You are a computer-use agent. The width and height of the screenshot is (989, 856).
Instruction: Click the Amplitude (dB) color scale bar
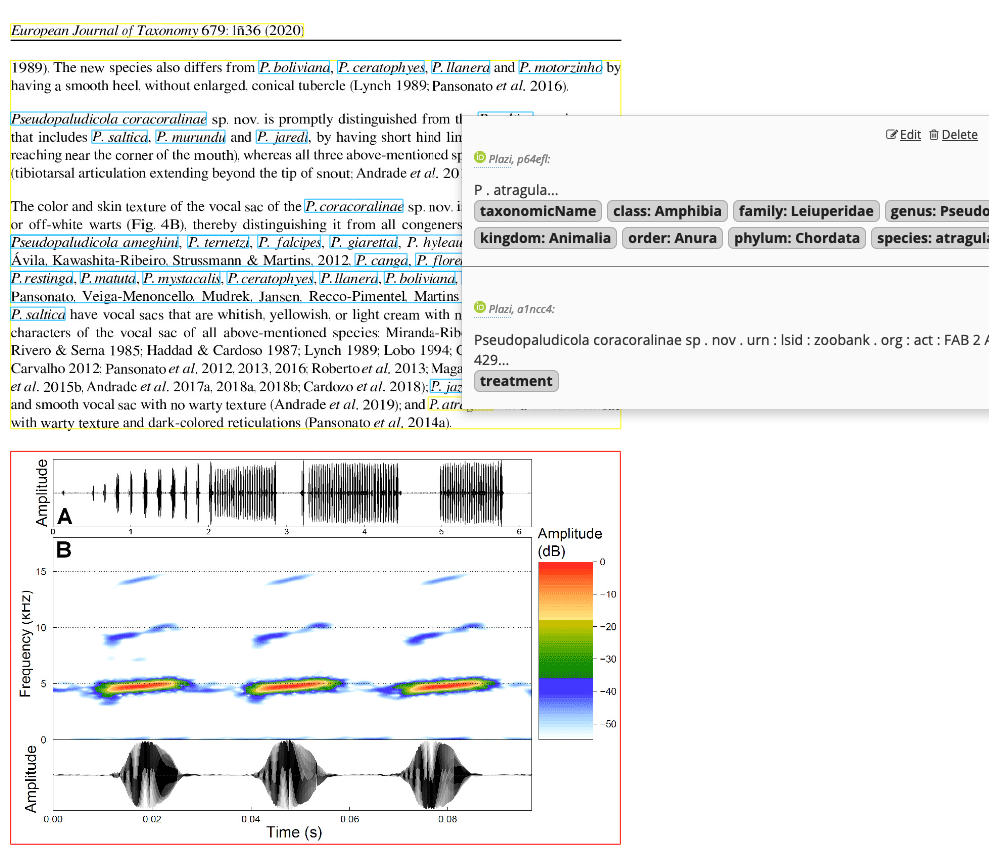(565, 650)
